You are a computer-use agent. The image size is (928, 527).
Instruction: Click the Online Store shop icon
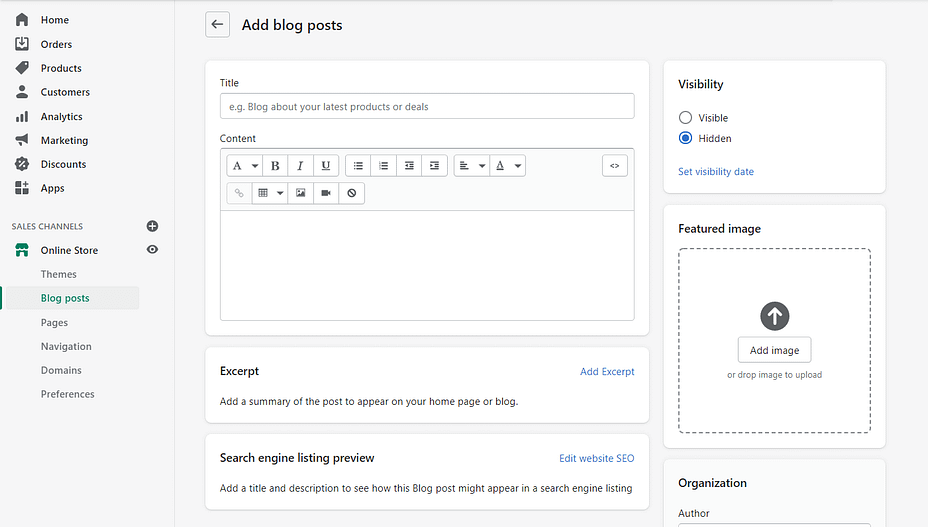[22, 250]
